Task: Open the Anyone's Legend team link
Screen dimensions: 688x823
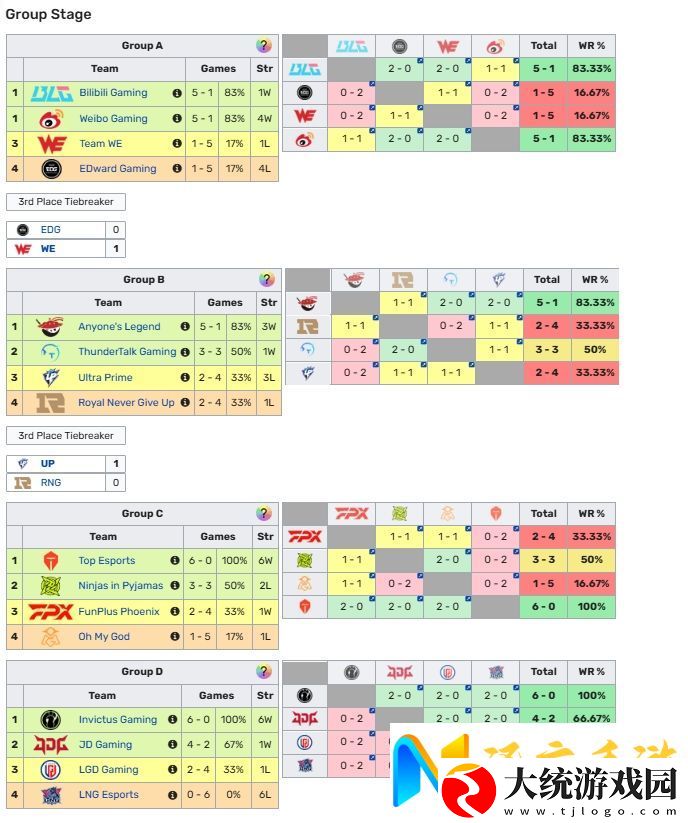Action: [x=119, y=326]
